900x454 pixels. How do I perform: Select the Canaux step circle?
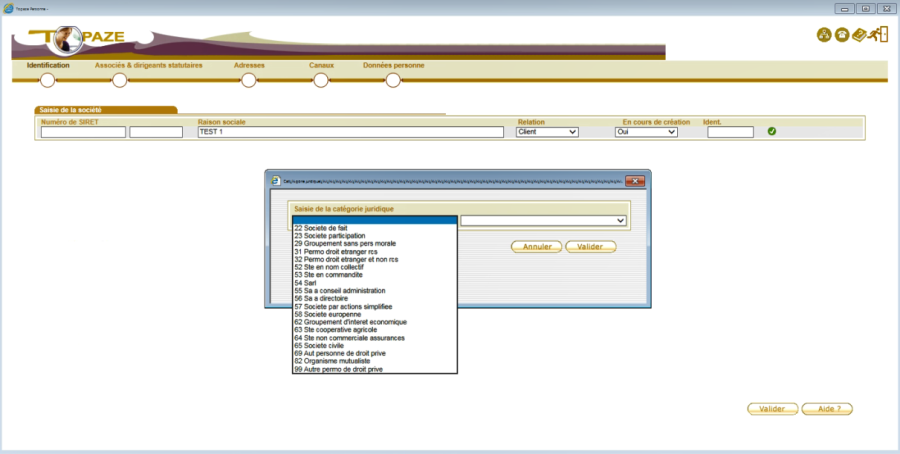tap(321, 80)
